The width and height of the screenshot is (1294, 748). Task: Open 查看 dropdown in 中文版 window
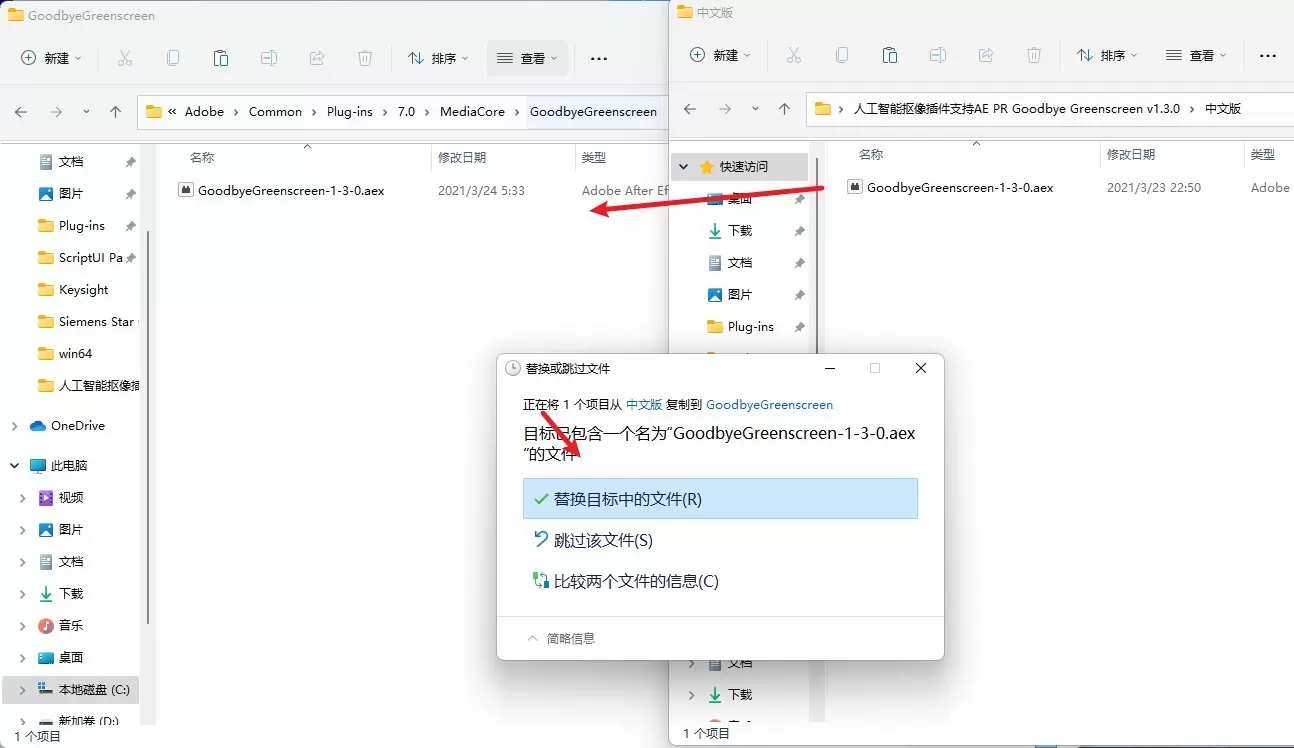pos(1197,55)
